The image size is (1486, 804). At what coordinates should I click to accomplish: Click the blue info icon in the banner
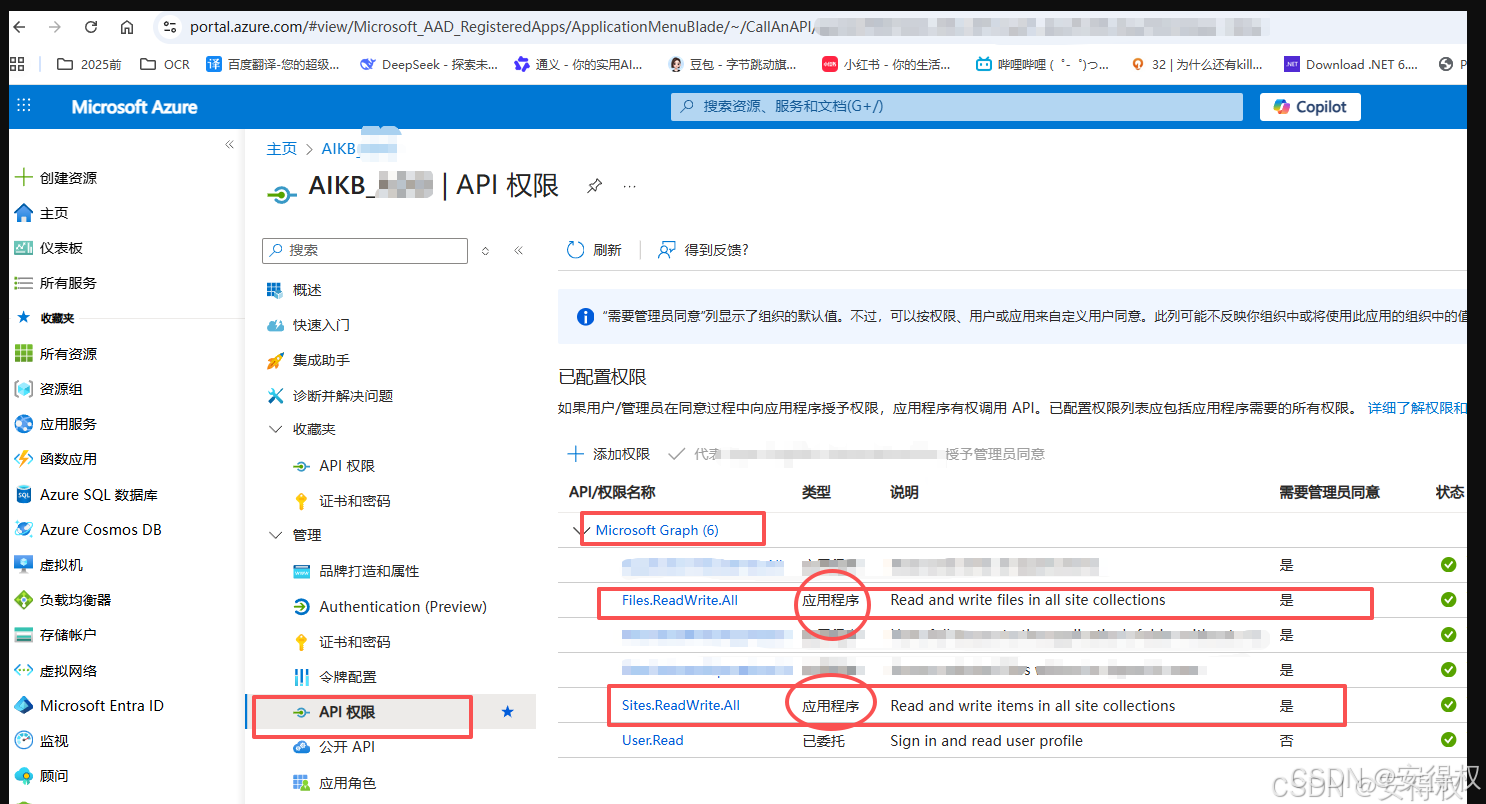click(586, 316)
